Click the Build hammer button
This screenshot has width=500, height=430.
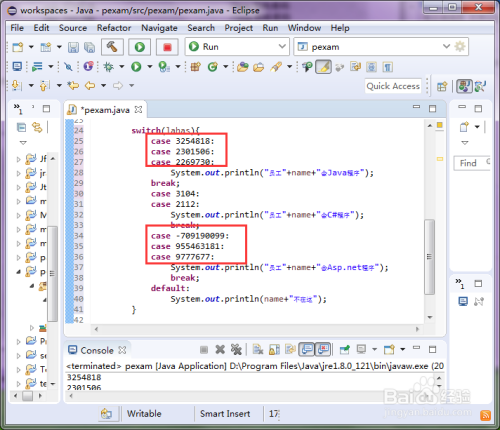112,47
